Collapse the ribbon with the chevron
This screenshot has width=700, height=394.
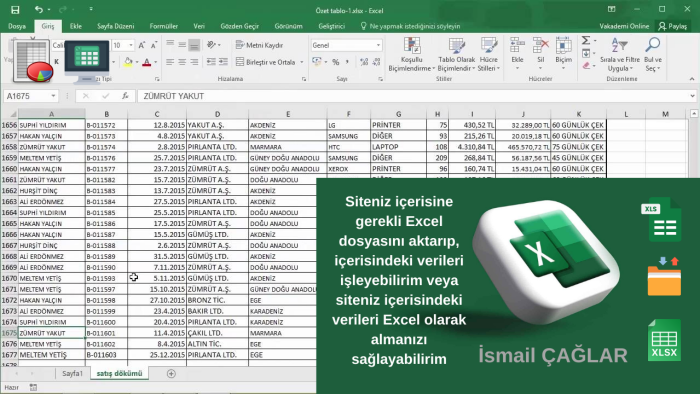692,79
